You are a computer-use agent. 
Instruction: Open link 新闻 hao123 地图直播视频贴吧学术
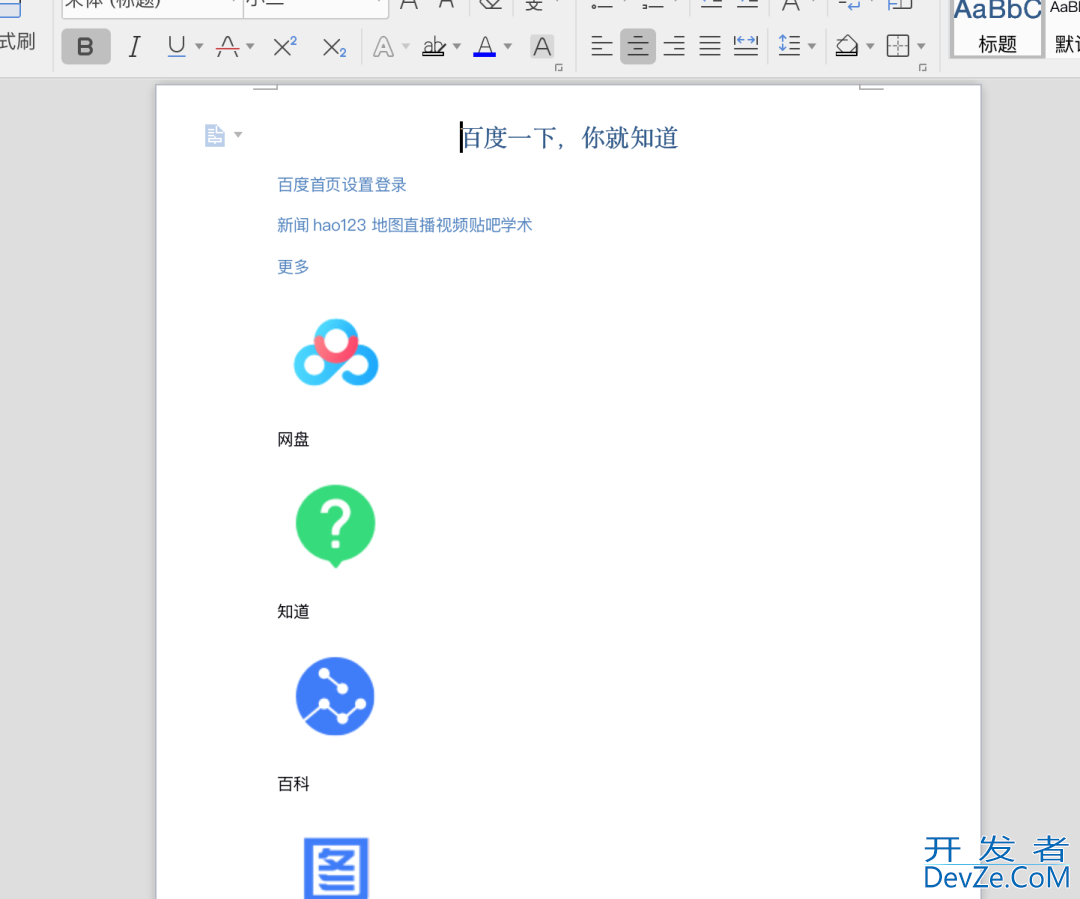pyautogui.click(x=404, y=225)
